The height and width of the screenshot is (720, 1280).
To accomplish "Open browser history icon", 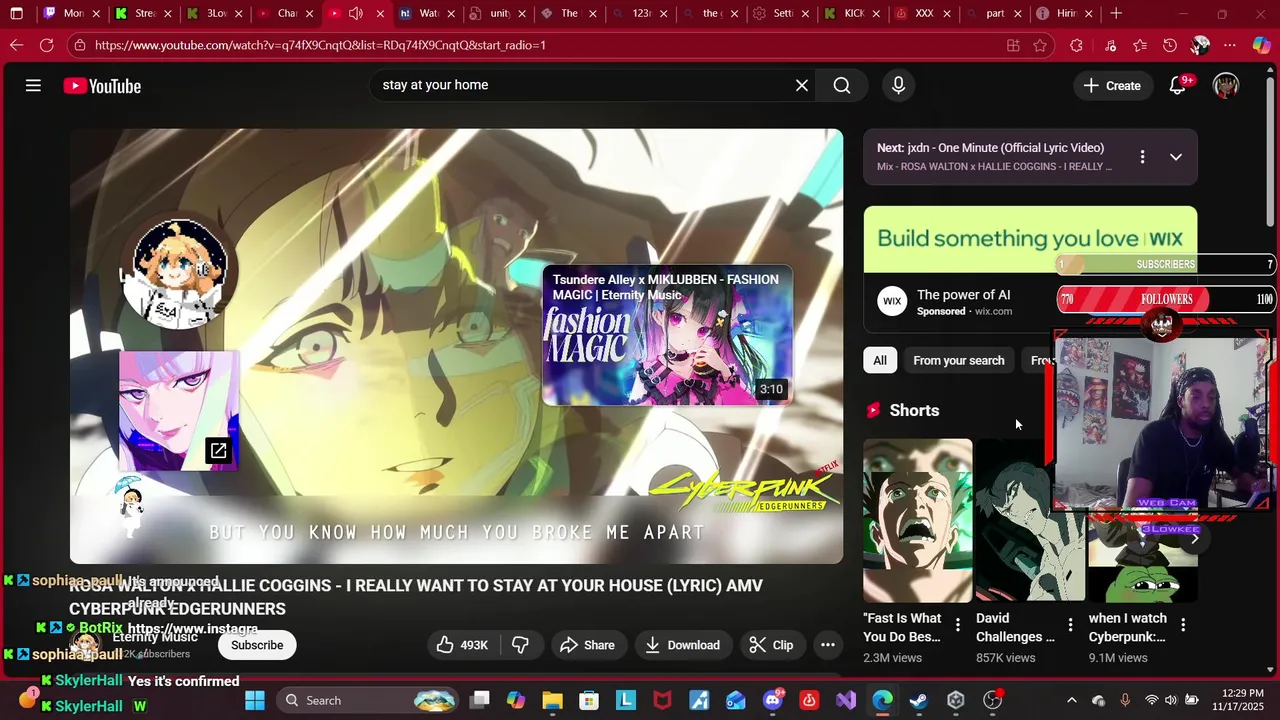I will (1170, 45).
